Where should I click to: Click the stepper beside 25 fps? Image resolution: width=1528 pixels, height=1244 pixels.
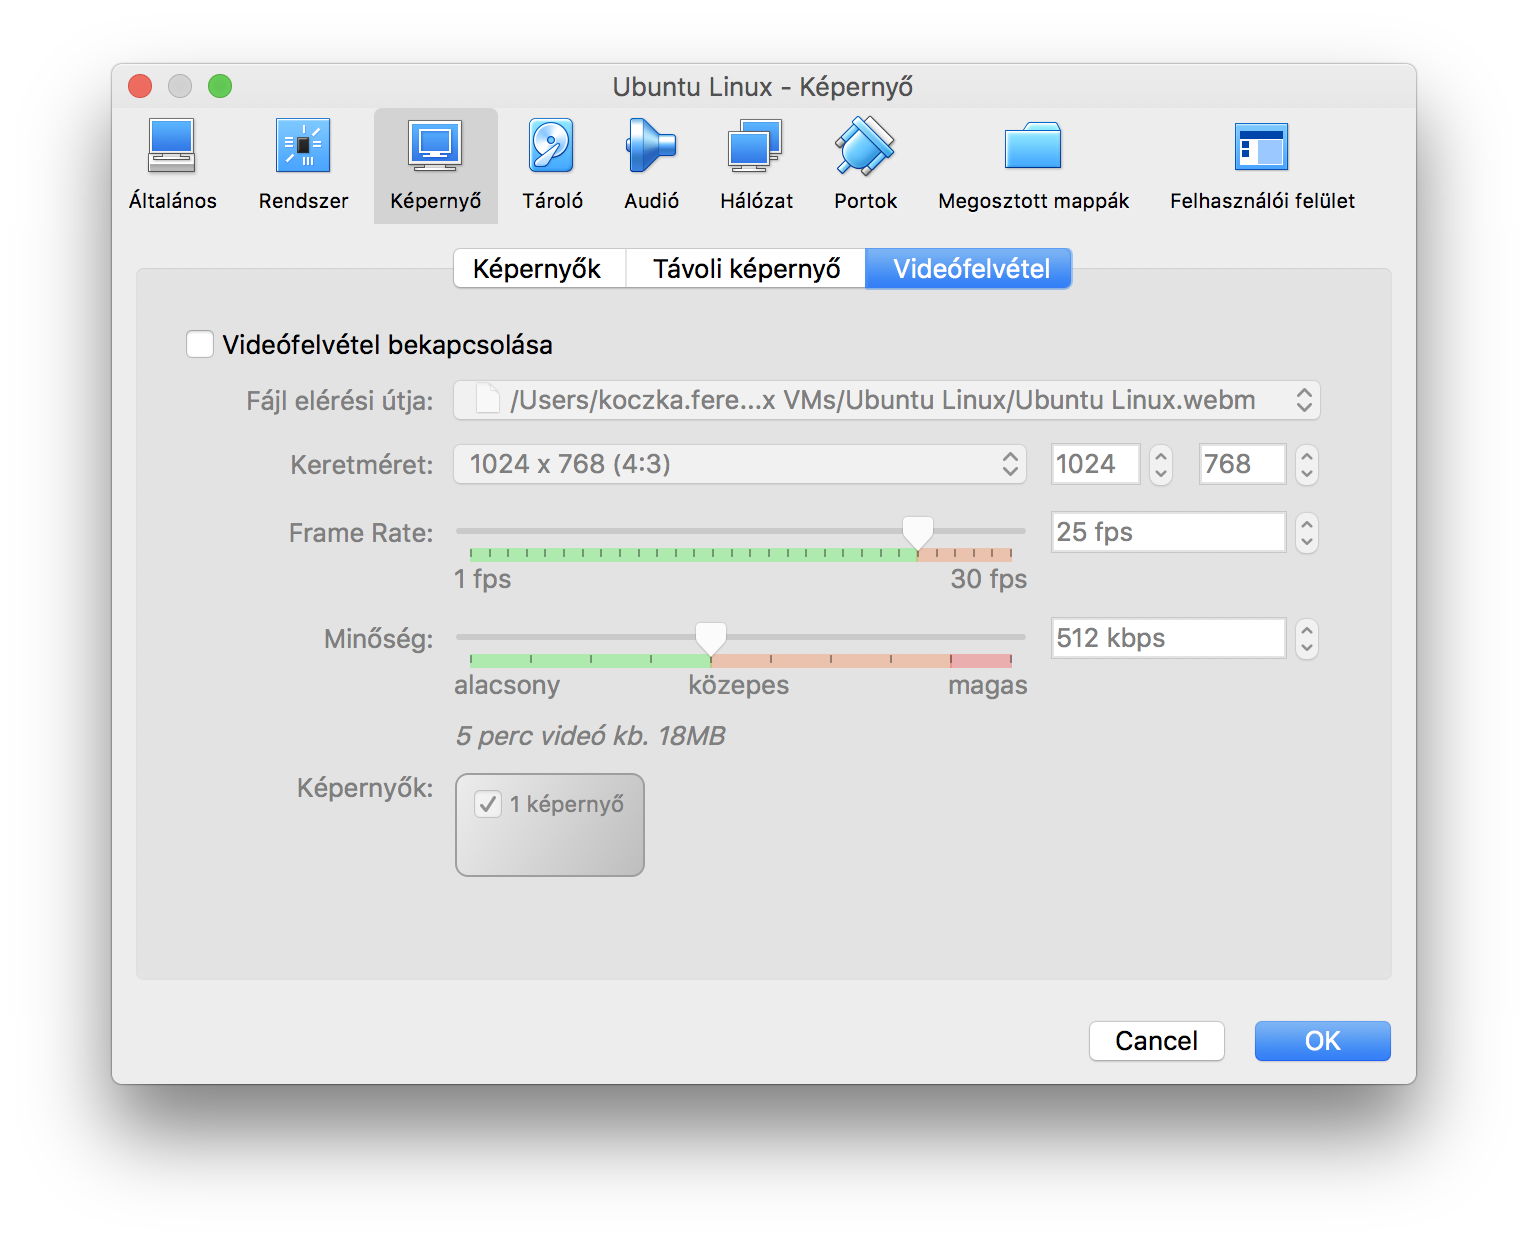(1307, 532)
